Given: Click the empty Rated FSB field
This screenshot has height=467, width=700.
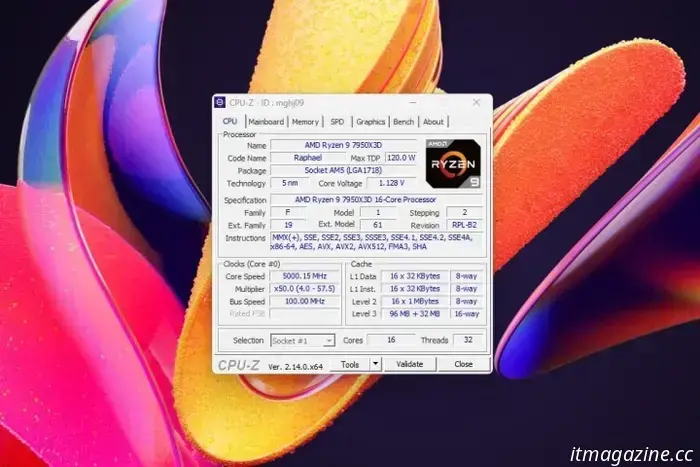Looking at the screenshot, I should (x=304, y=314).
